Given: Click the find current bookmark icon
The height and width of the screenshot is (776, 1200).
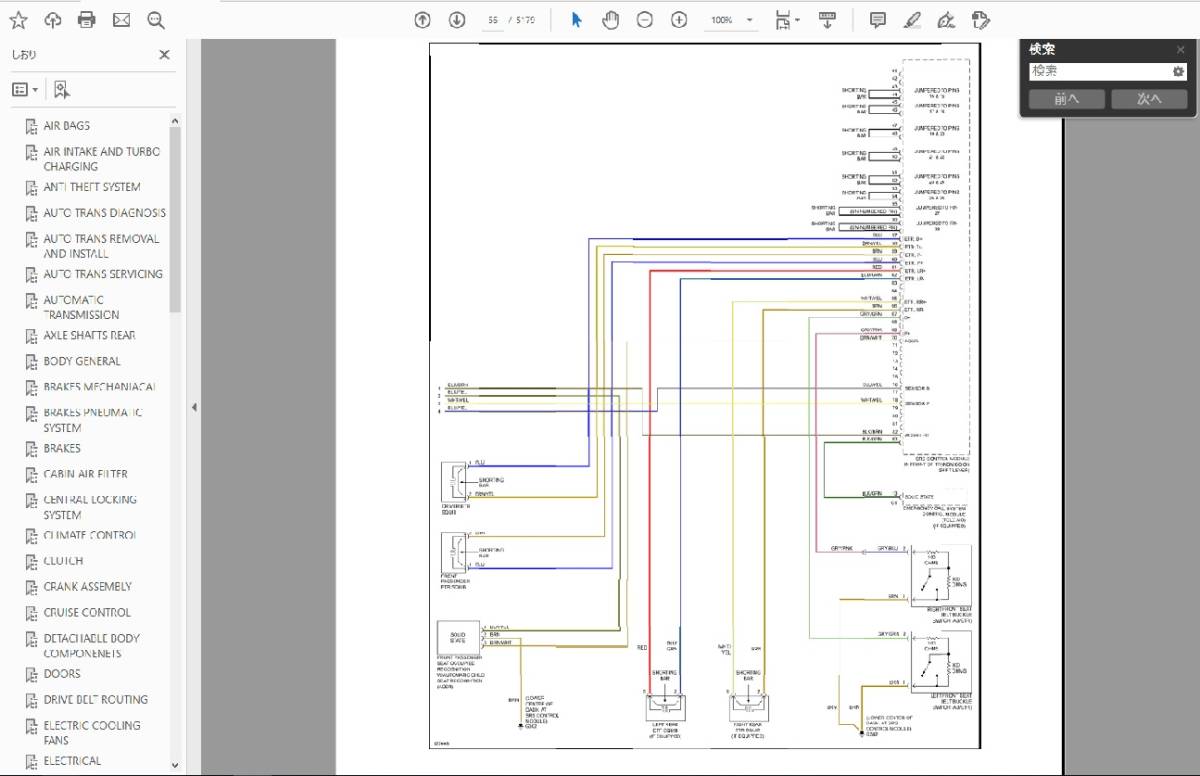Looking at the screenshot, I should pyautogui.click(x=62, y=90).
